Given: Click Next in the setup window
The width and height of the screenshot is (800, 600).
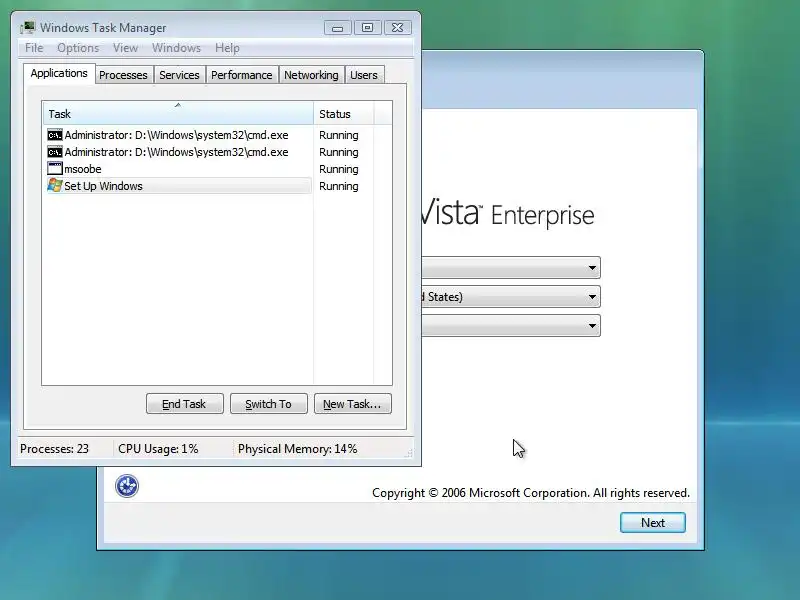Looking at the screenshot, I should click(653, 522).
